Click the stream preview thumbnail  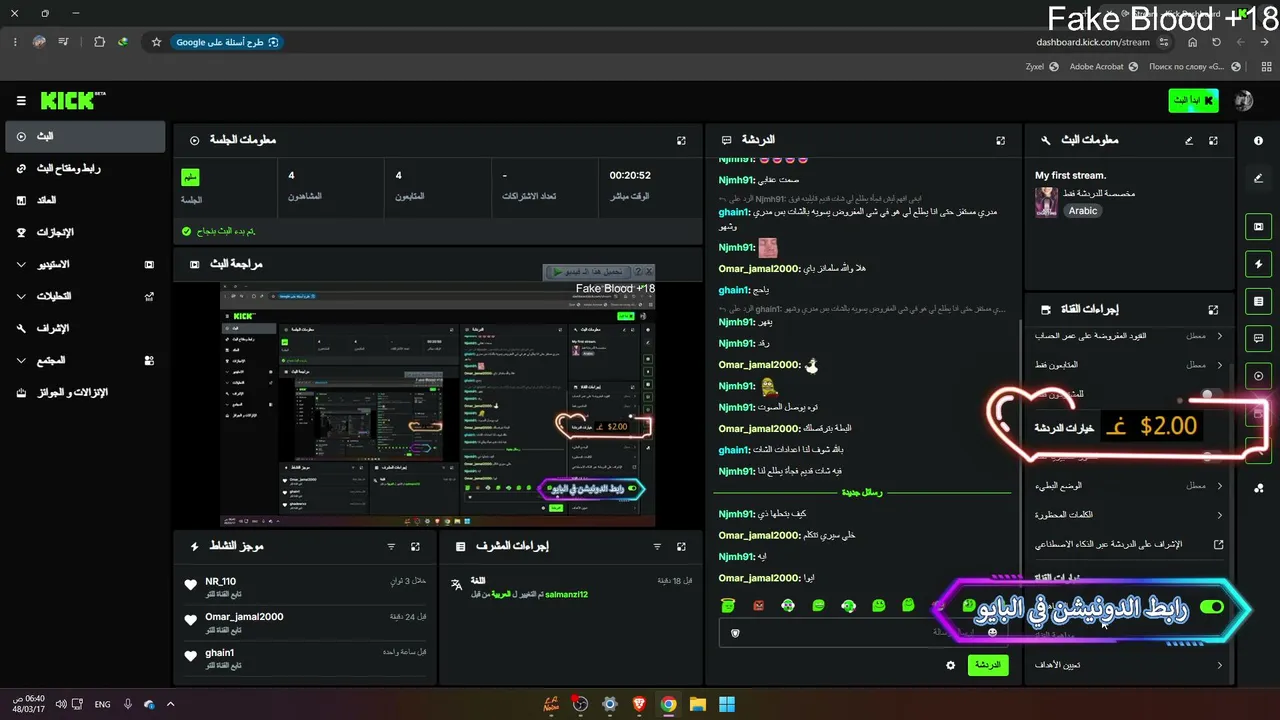[438, 404]
